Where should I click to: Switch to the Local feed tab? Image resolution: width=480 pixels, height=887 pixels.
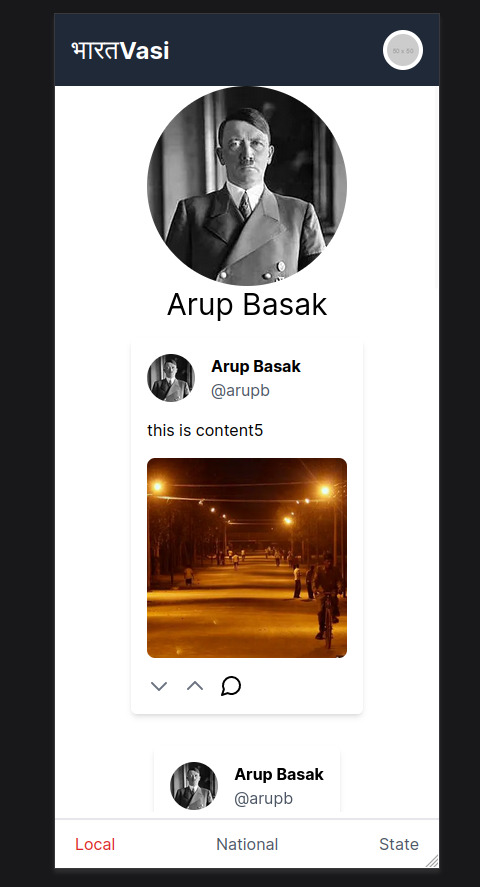[95, 844]
